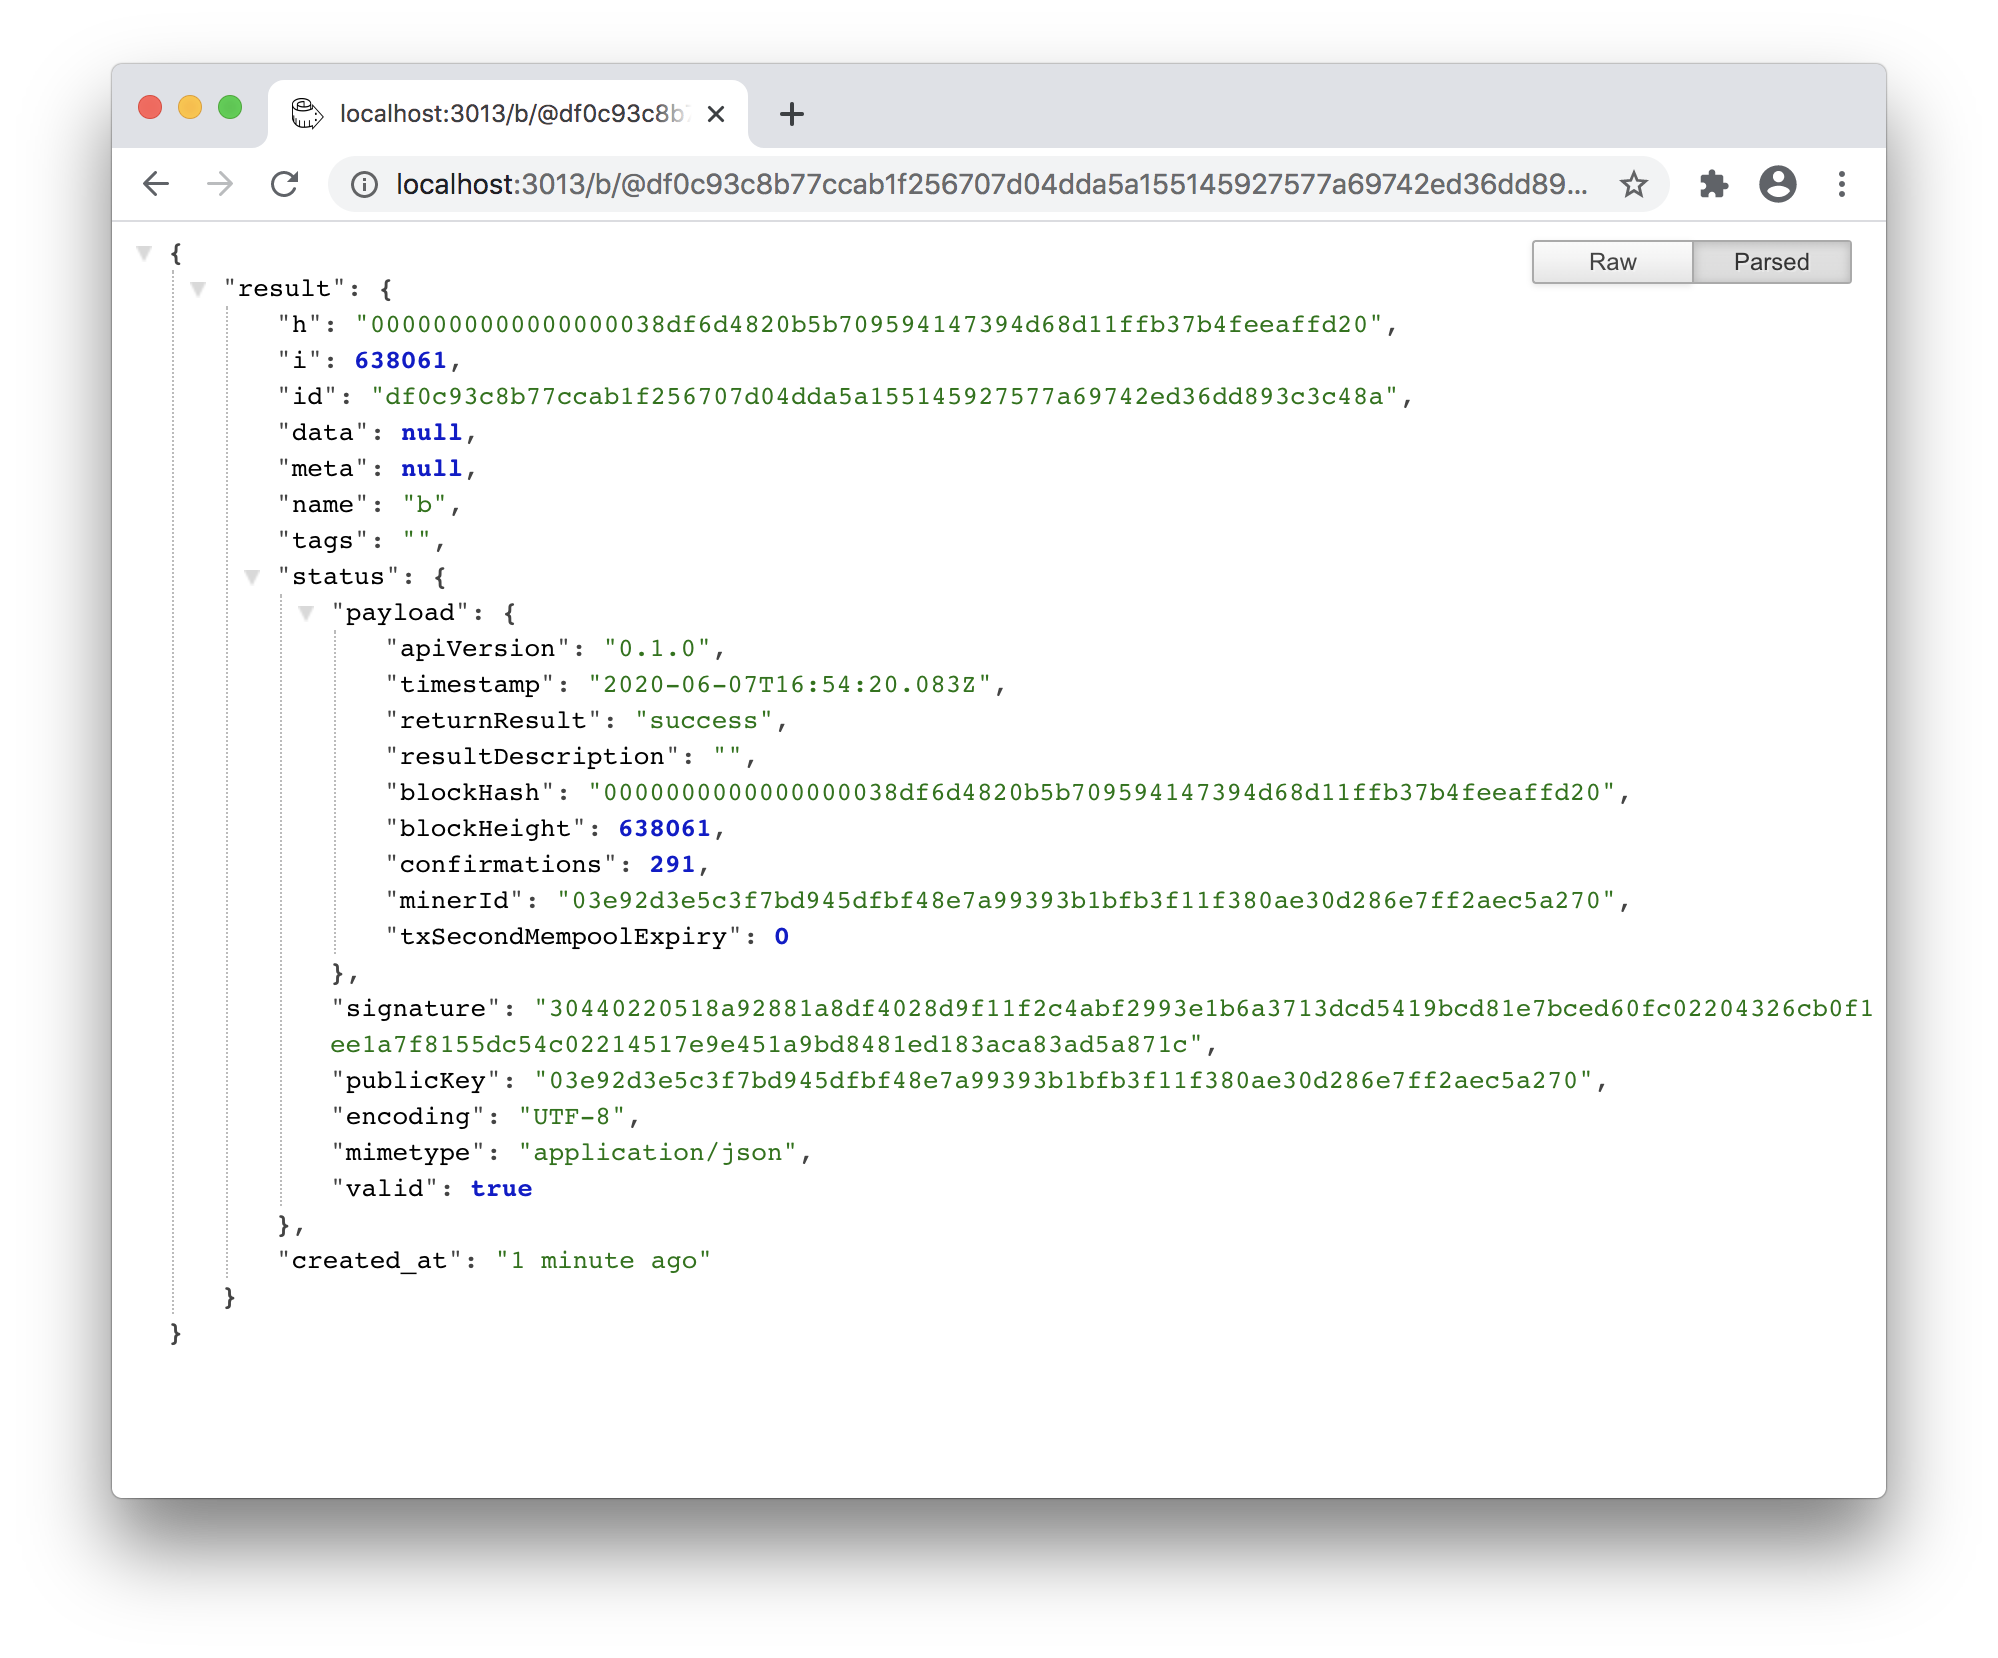This screenshot has width=1998, height=1658.
Task: Switch to Parsed JSON view
Action: point(1770,262)
